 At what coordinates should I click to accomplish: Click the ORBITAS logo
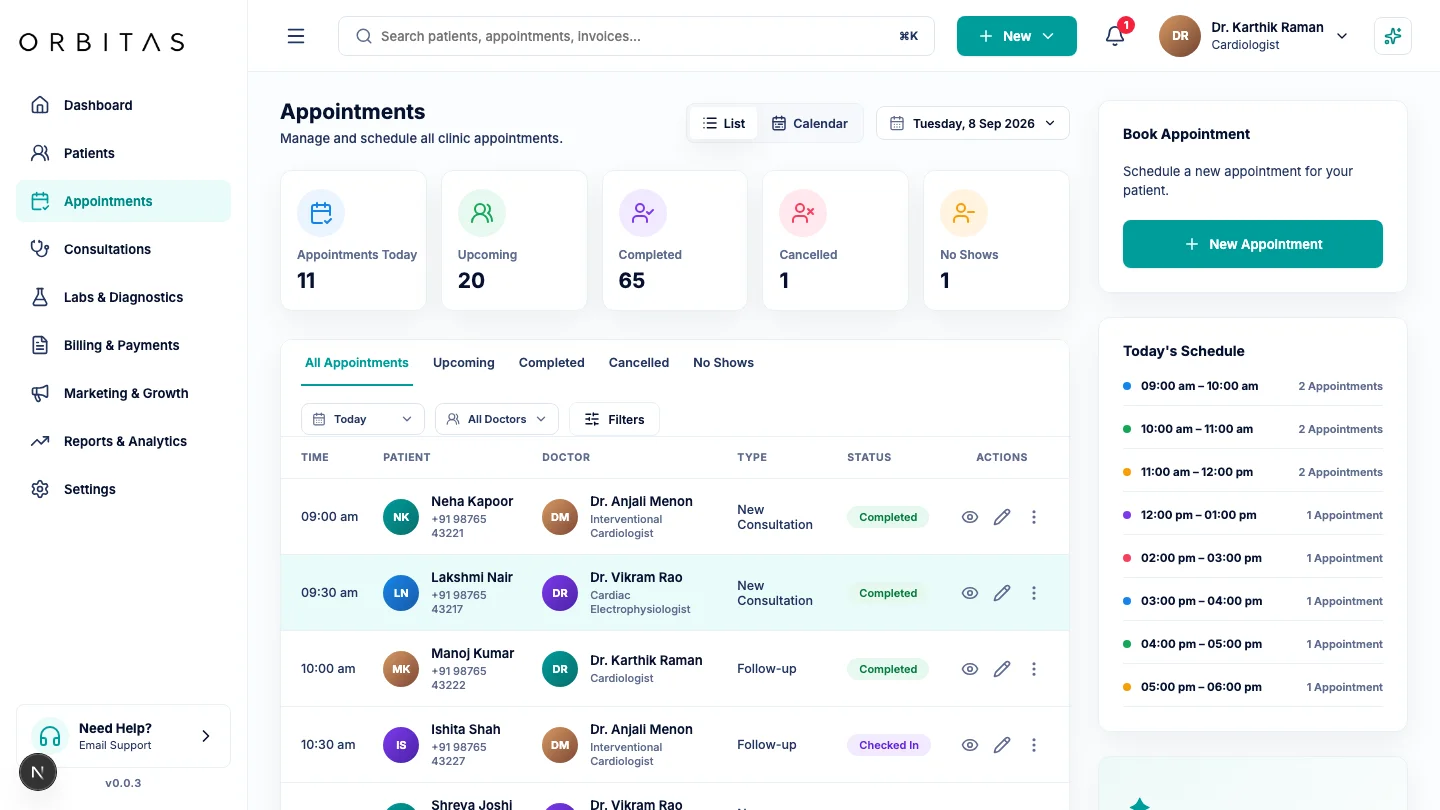(102, 42)
